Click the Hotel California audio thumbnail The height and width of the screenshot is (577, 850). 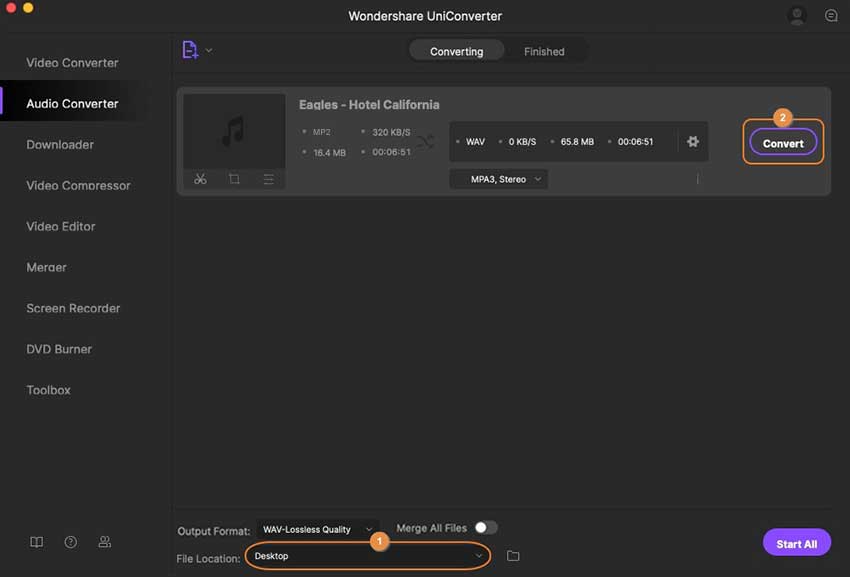click(x=234, y=131)
